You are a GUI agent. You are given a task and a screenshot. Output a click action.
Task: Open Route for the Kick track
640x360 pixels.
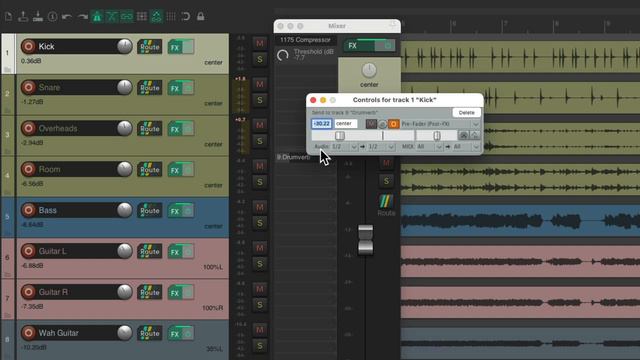pos(149,47)
